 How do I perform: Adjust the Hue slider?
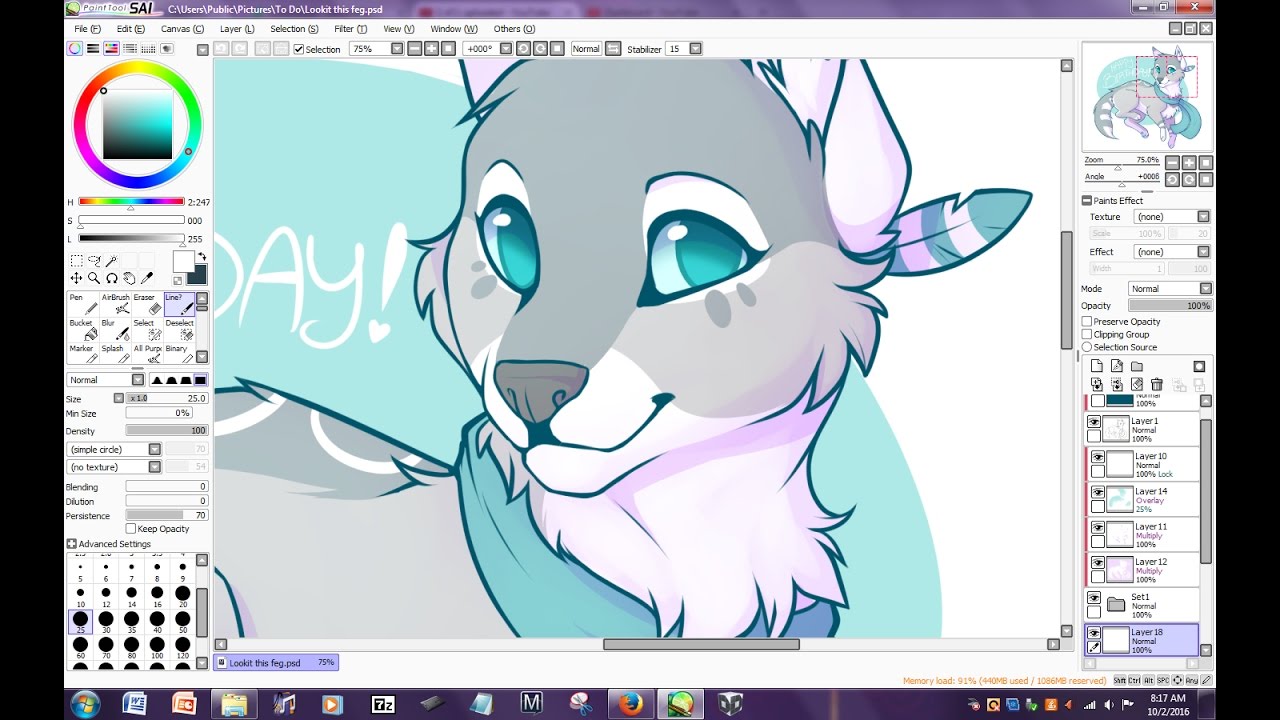(131, 202)
